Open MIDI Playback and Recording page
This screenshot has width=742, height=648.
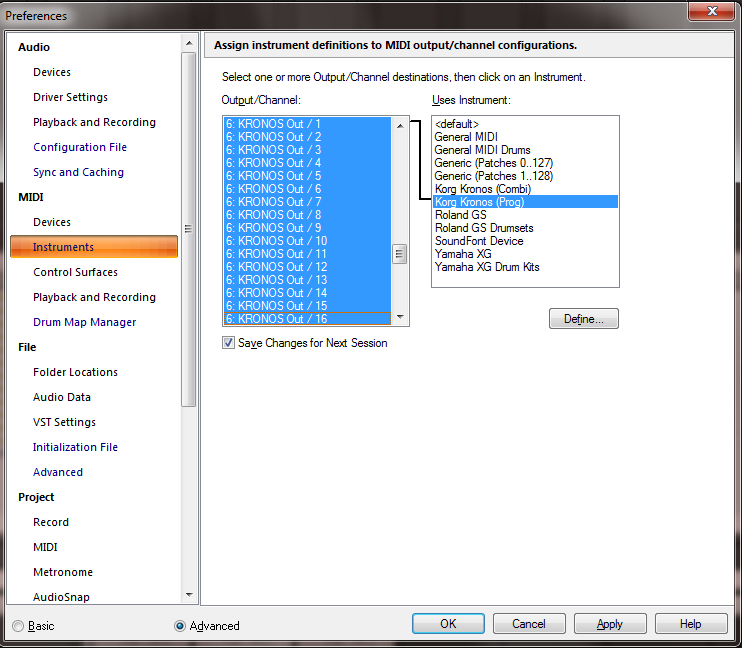[x=94, y=297]
